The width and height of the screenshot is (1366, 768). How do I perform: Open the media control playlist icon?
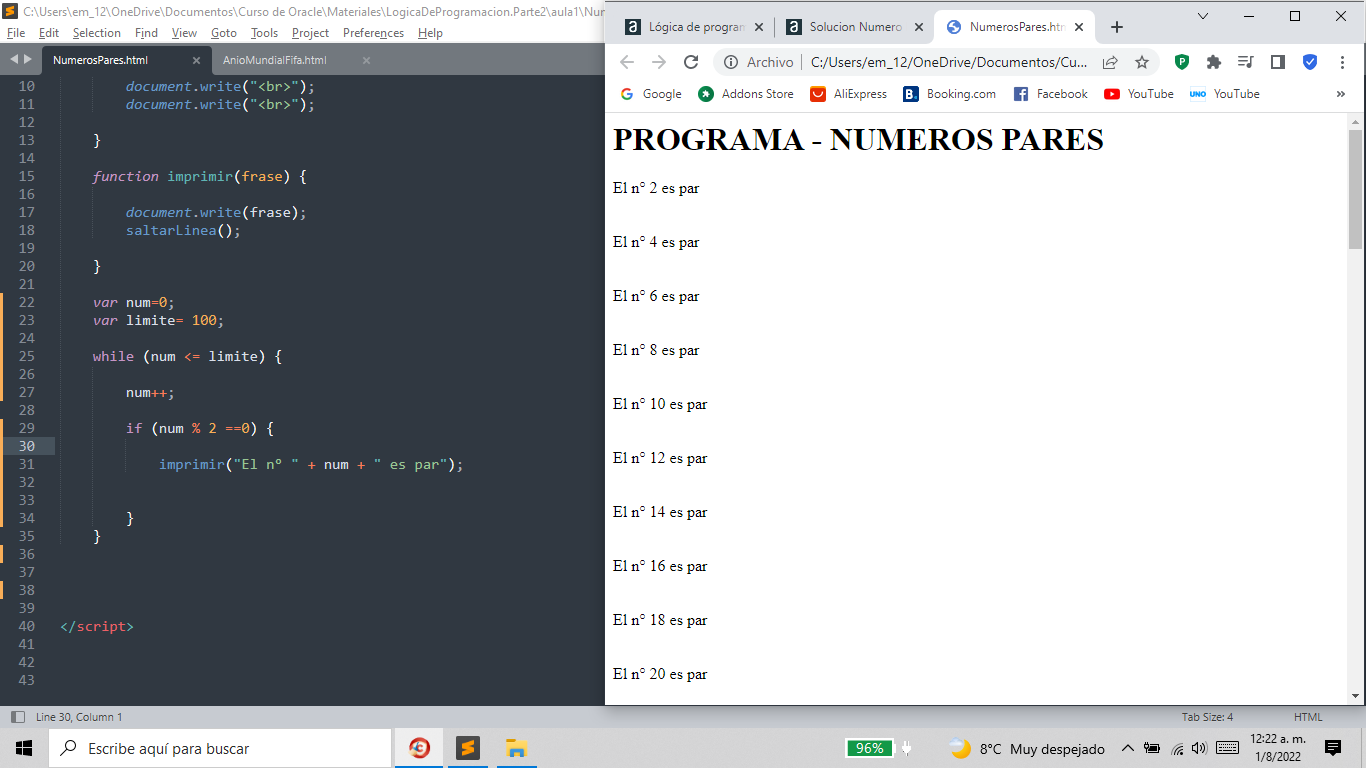click(1246, 62)
